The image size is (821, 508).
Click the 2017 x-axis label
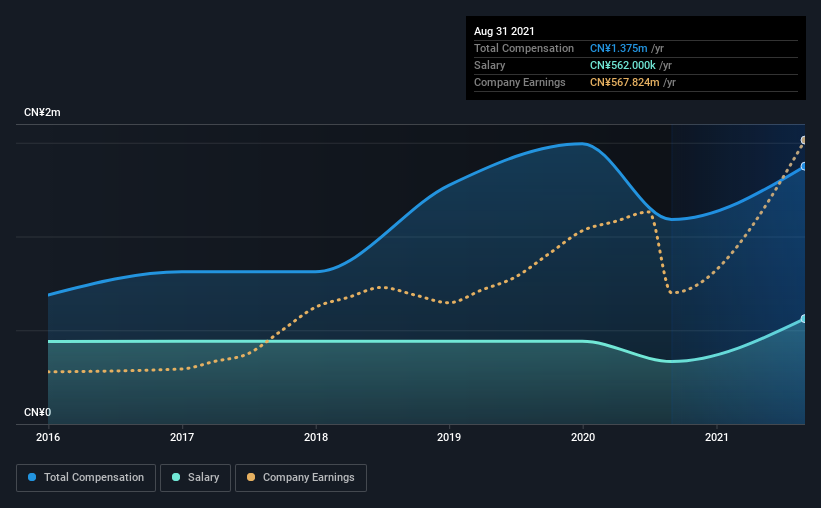[x=182, y=437]
